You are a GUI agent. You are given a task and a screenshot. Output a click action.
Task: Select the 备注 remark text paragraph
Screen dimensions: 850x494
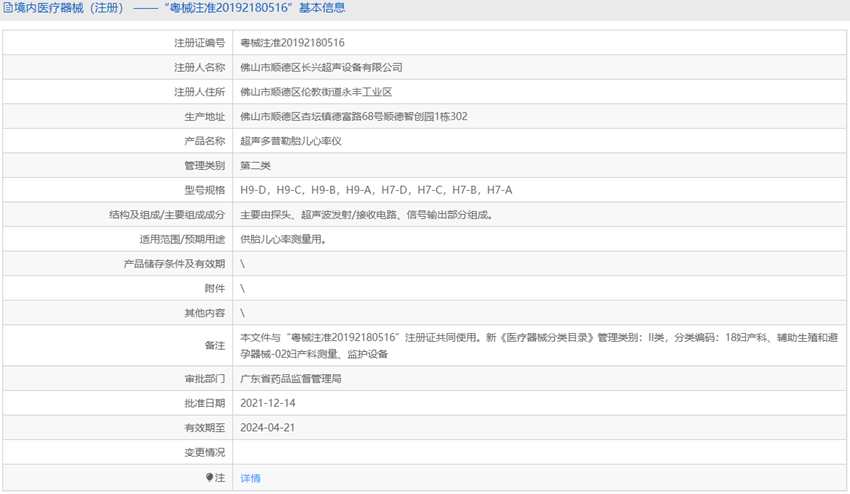[539, 345]
